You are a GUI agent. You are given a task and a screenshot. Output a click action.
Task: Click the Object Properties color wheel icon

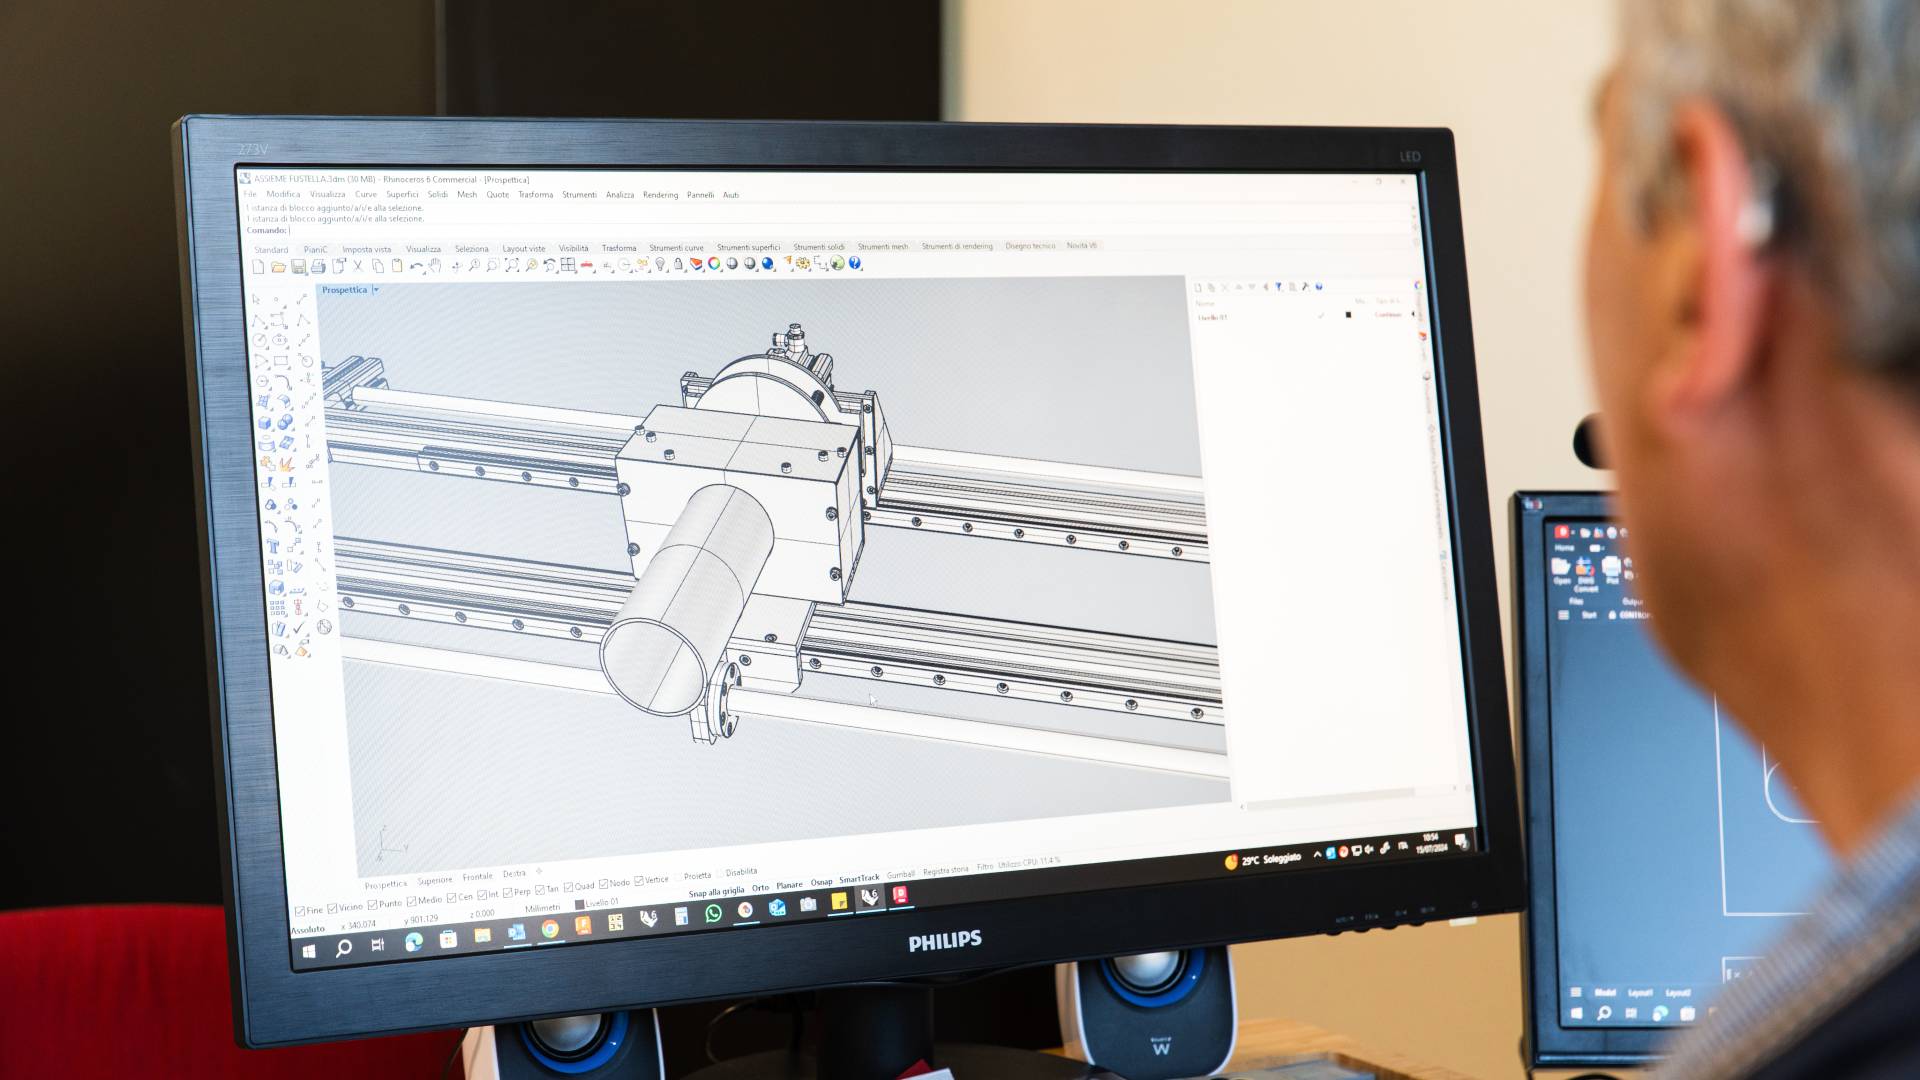pyautogui.click(x=714, y=264)
